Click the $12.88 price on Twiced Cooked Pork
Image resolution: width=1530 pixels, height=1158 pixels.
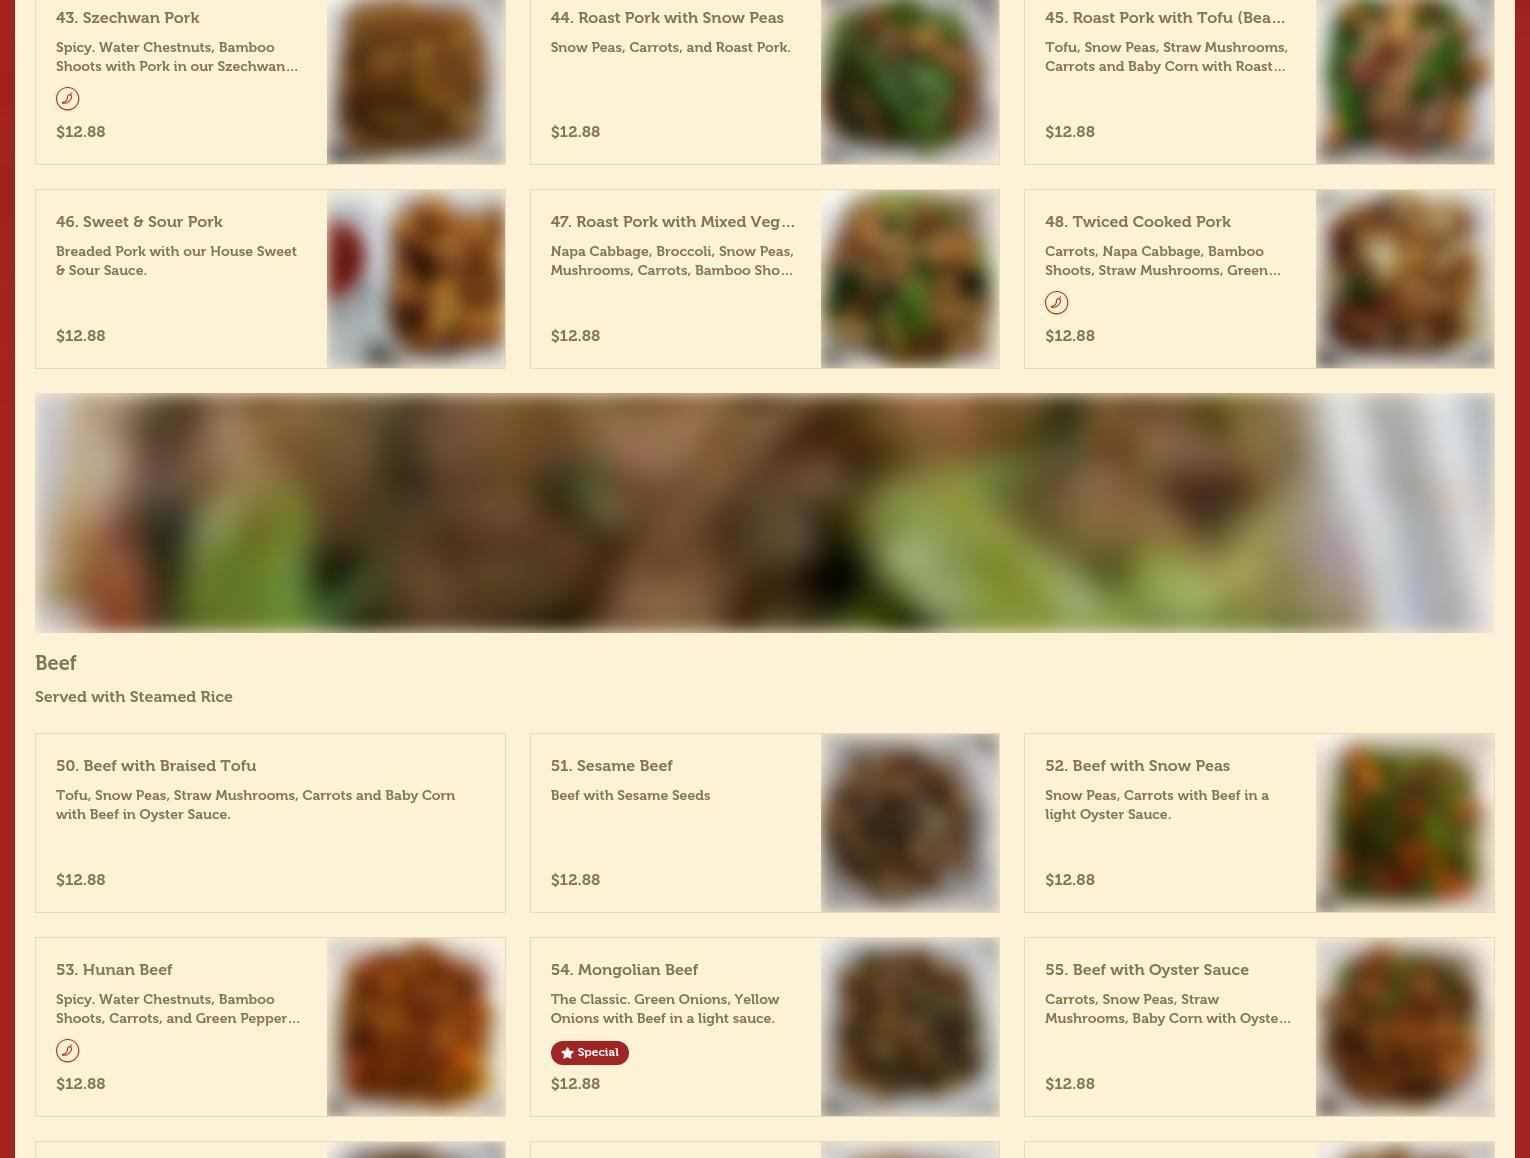pyautogui.click(x=1070, y=336)
